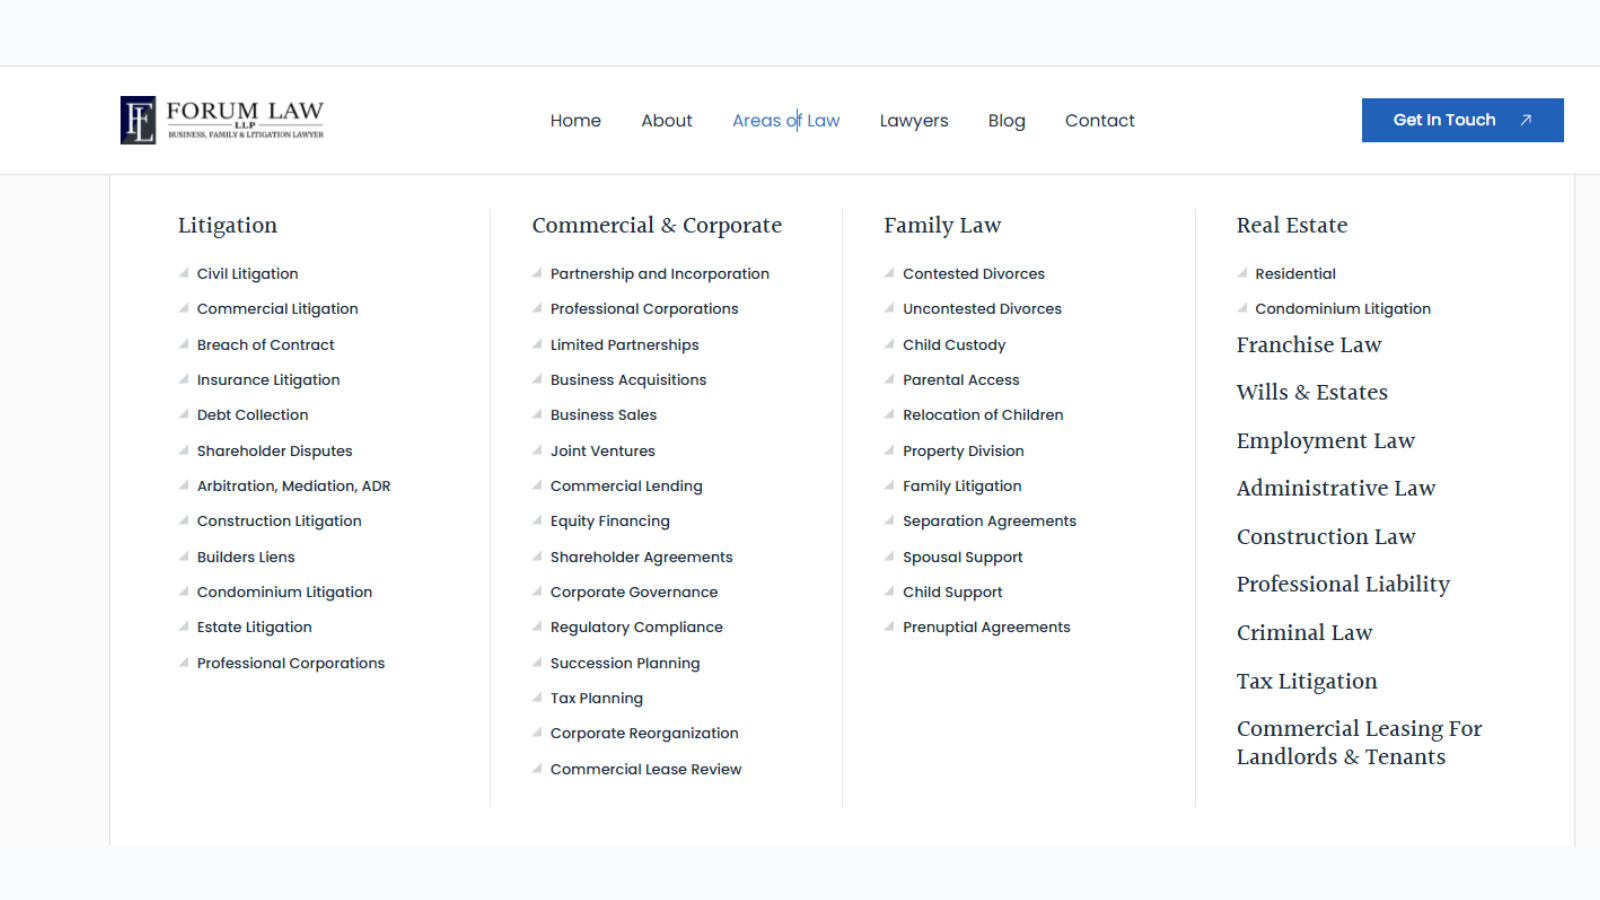1600x900 pixels.
Task: Click the Criminal Law heading
Action: click(1304, 633)
